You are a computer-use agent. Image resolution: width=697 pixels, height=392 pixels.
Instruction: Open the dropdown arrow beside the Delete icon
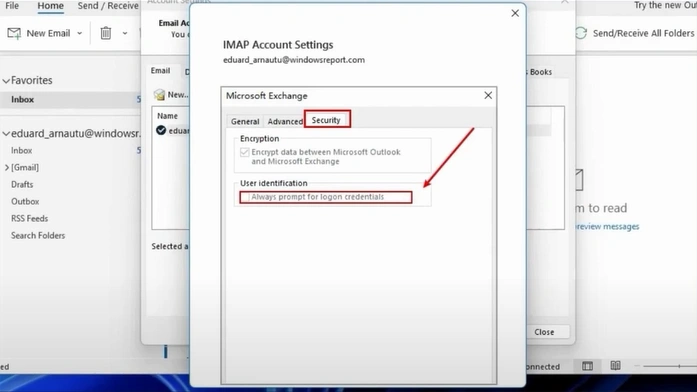tap(125, 33)
